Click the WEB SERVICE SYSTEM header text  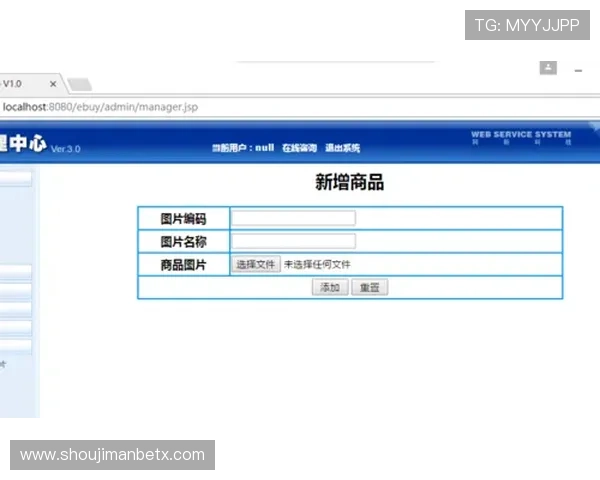pyautogui.click(x=521, y=134)
